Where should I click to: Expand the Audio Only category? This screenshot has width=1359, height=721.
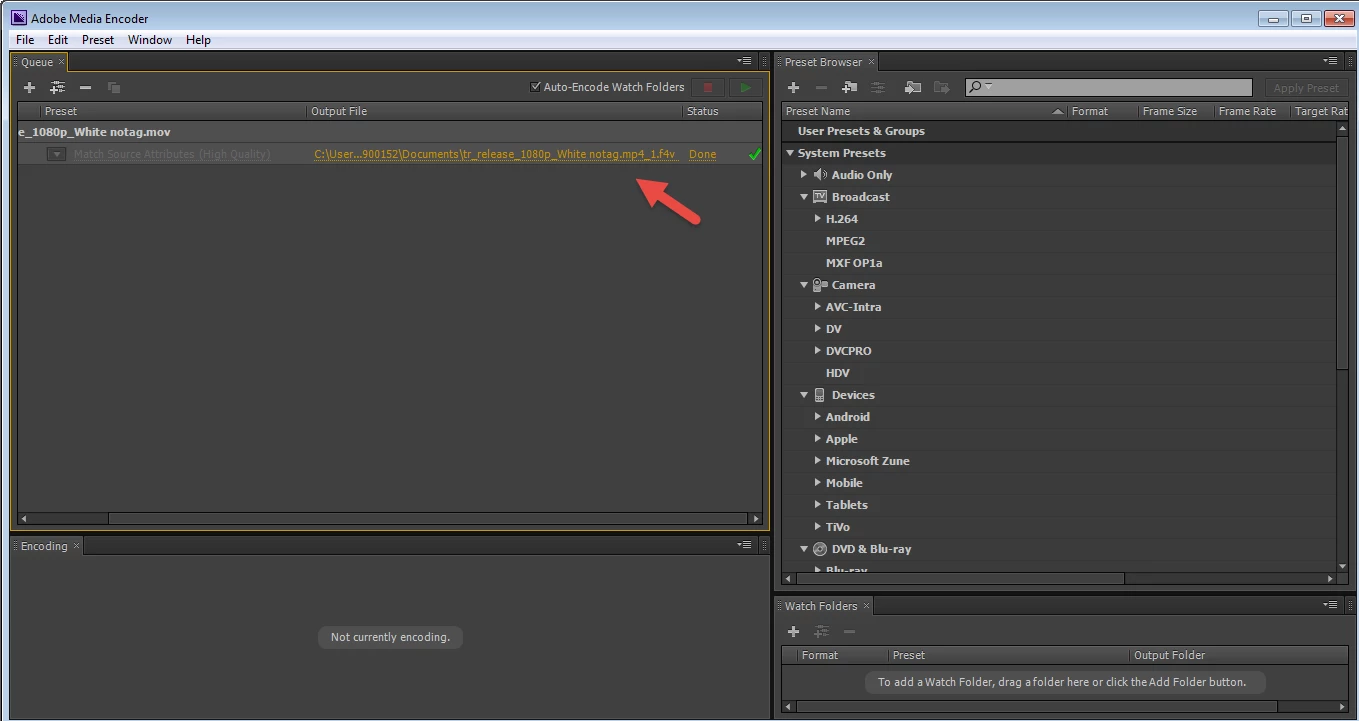click(804, 175)
